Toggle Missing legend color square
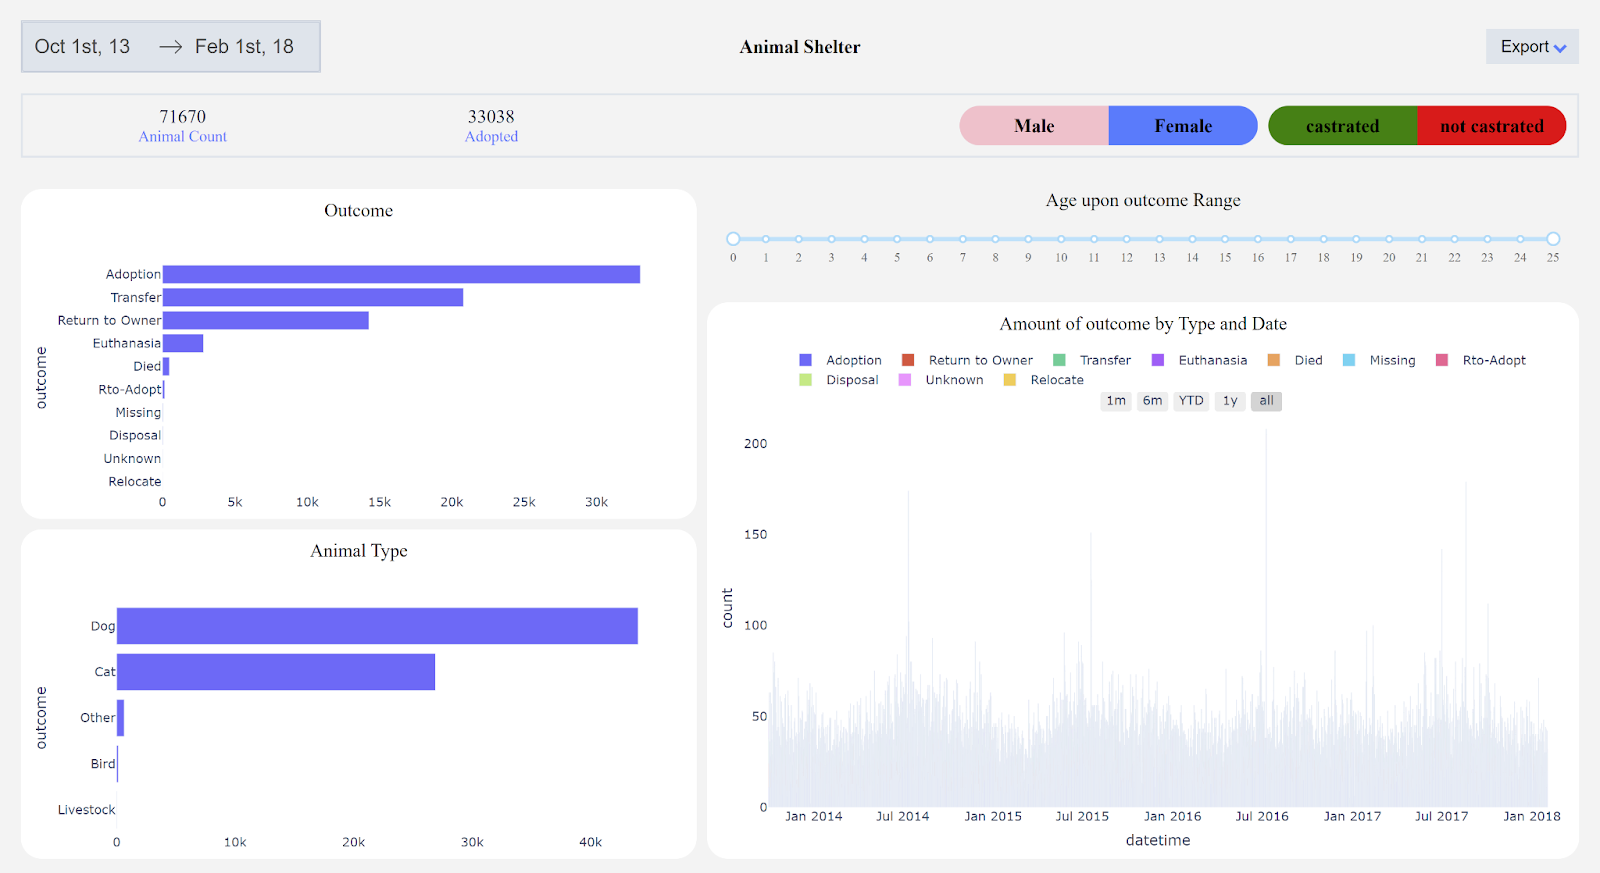Viewport: 1600px width, 873px height. pyautogui.click(x=1349, y=360)
